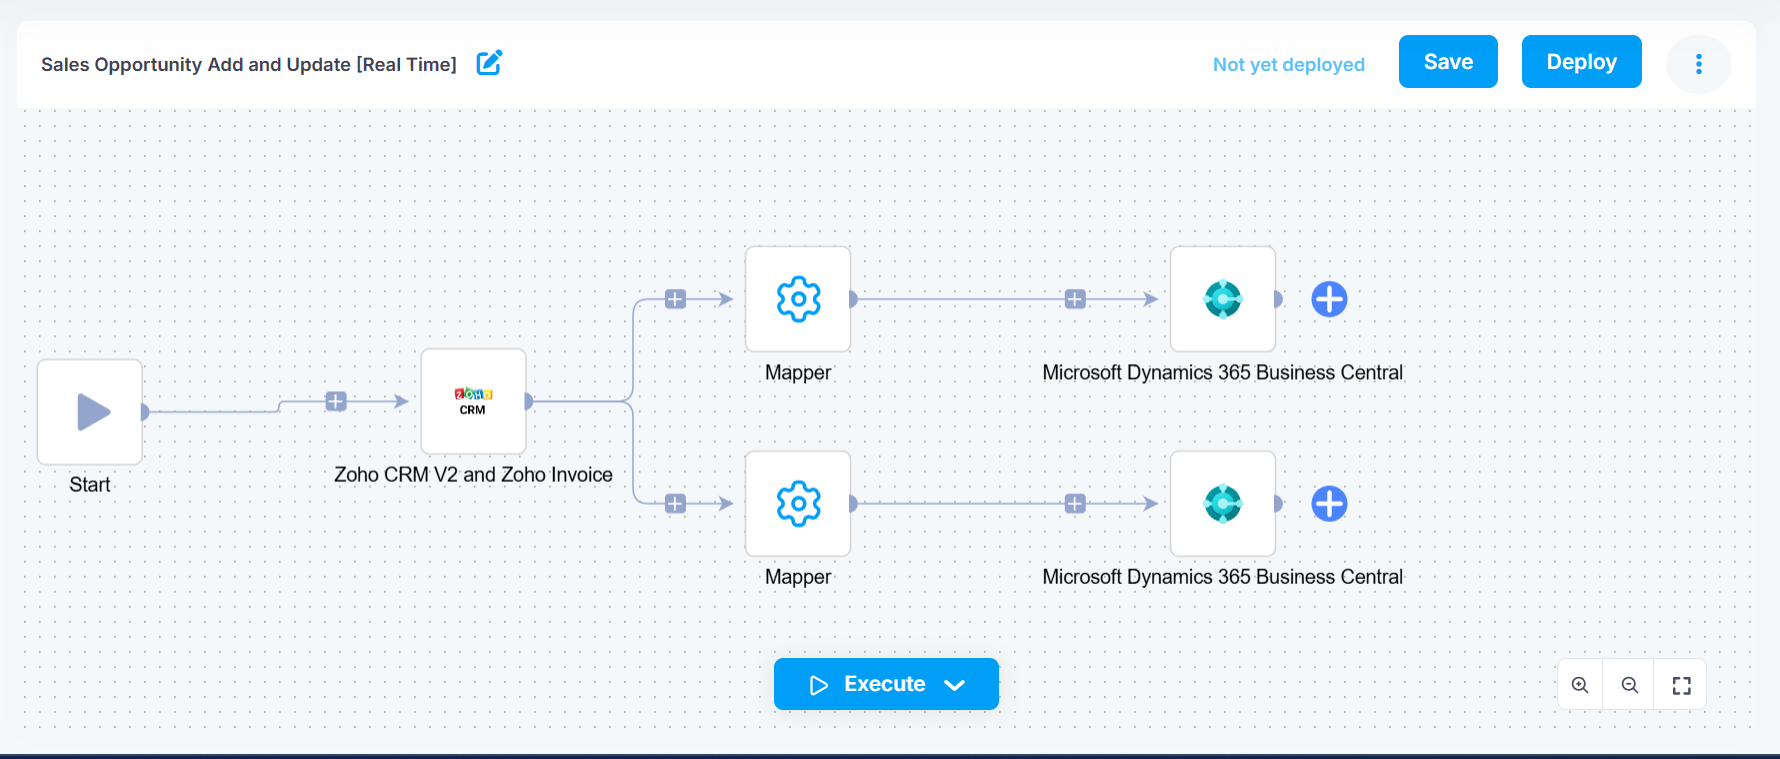1780x759 pixels.
Task: Click the 'Zoho CRM V2 and Zoho Invoice' label
Action: click(473, 475)
